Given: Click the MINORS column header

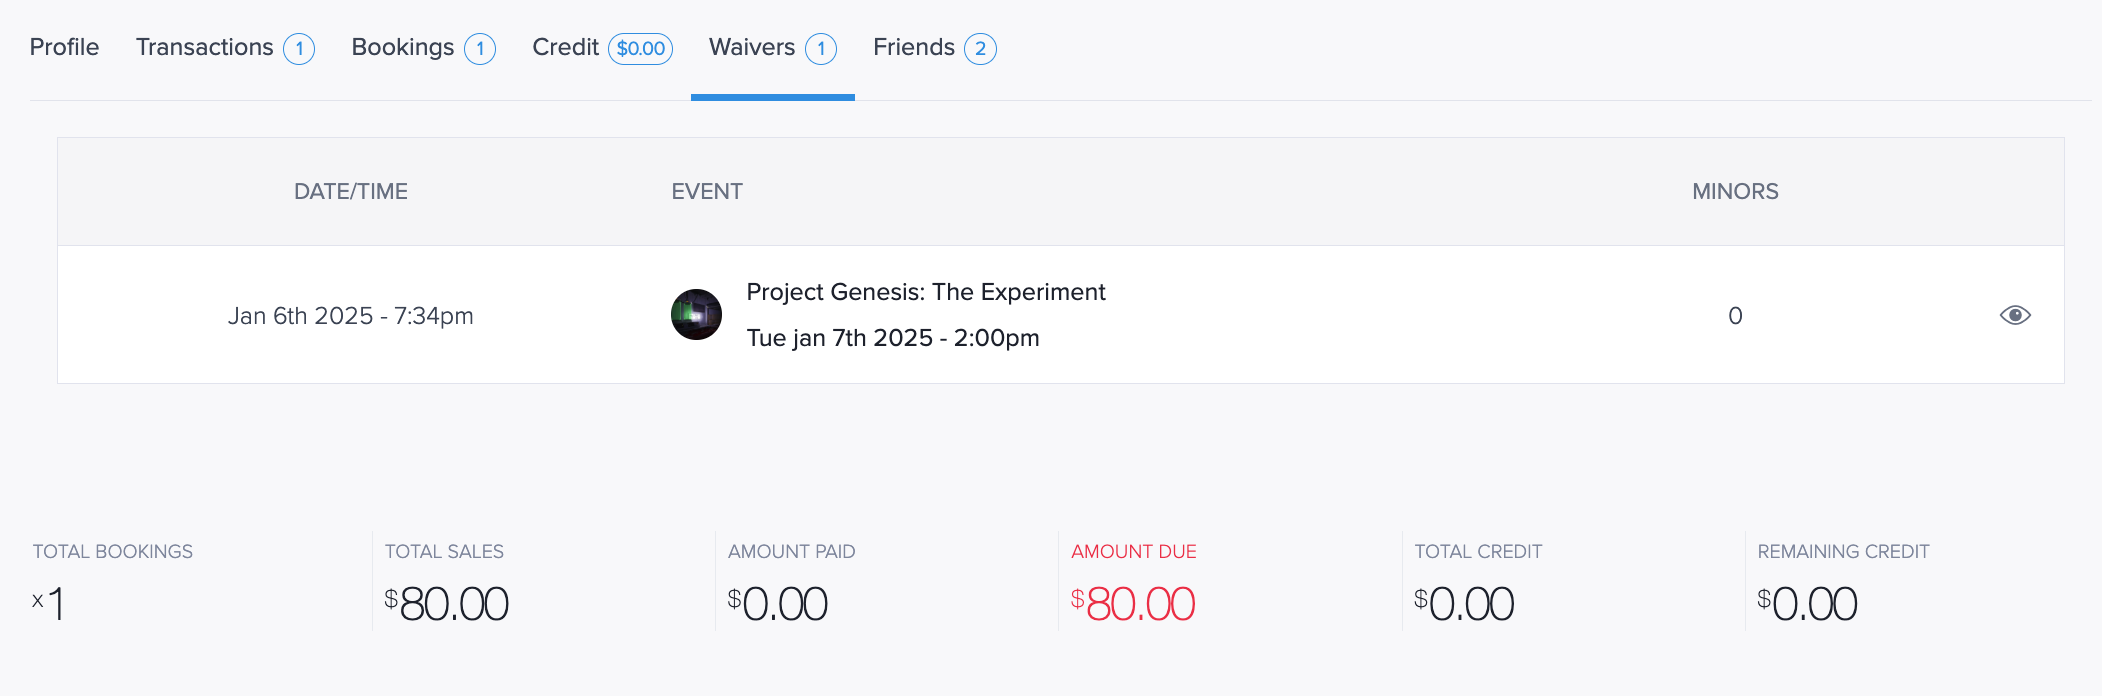Looking at the screenshot, I should point(1735,191).
